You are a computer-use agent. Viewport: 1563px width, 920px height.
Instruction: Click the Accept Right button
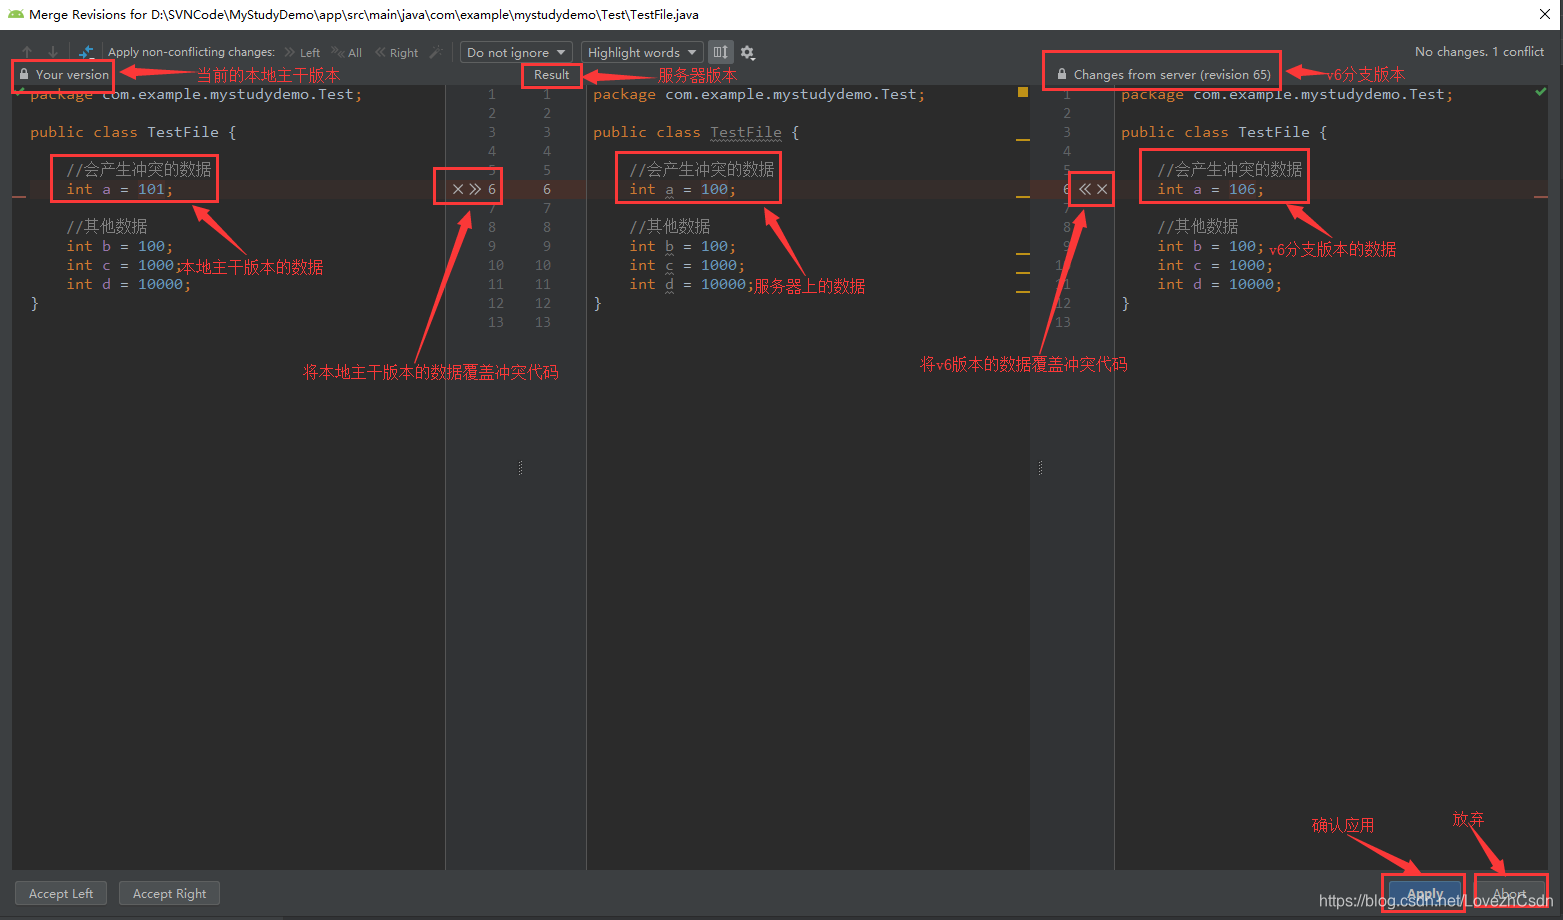point(169,893)
